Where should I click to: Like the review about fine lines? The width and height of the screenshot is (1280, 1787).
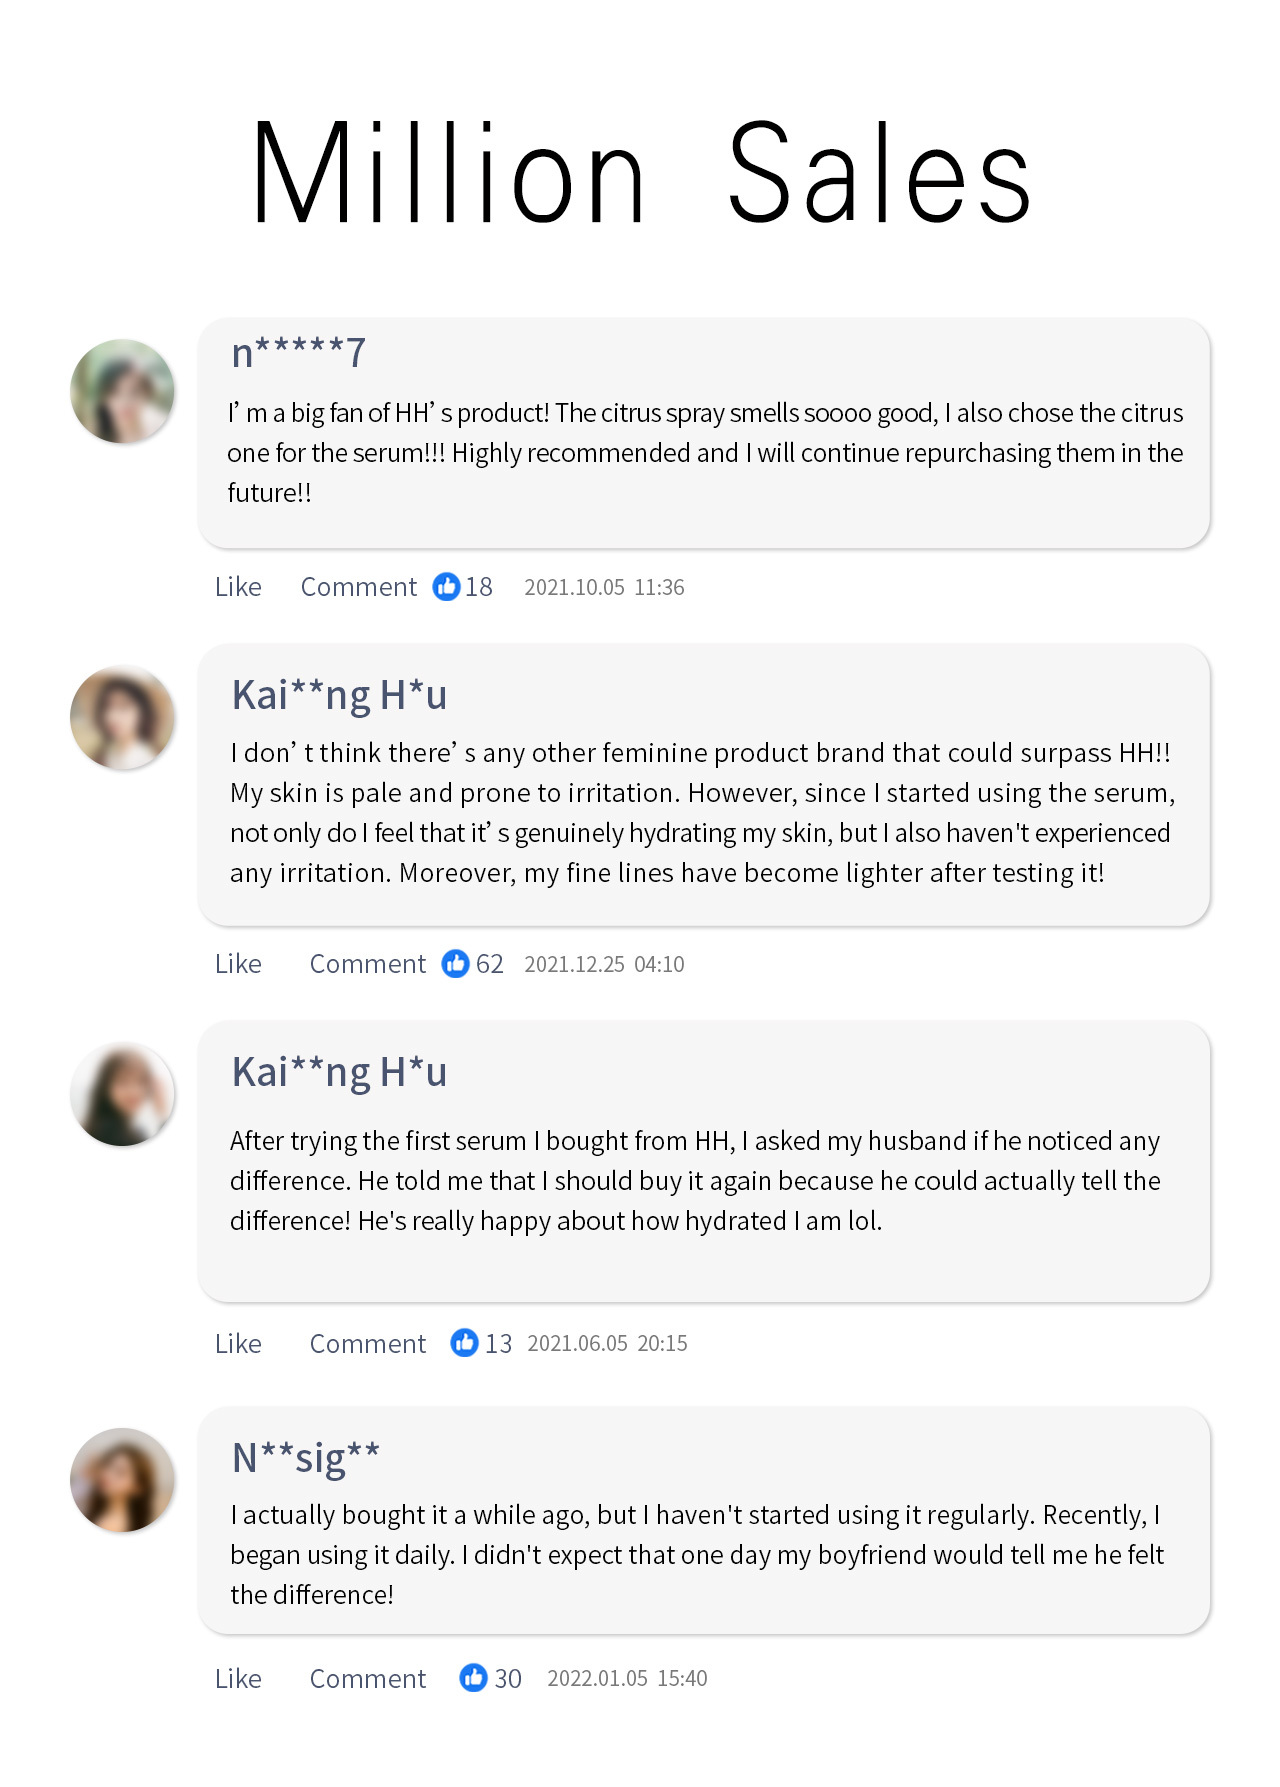coord(238,964)
